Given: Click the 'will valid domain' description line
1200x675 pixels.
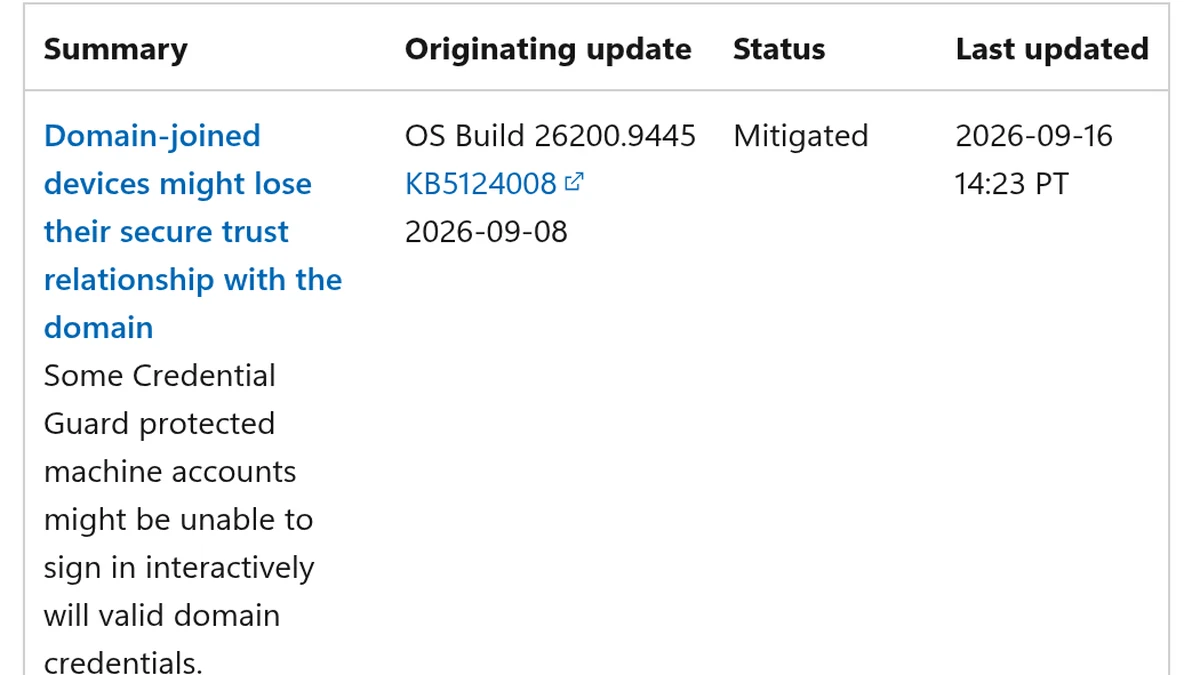Looking at the screenshot, I should point(162,615).
